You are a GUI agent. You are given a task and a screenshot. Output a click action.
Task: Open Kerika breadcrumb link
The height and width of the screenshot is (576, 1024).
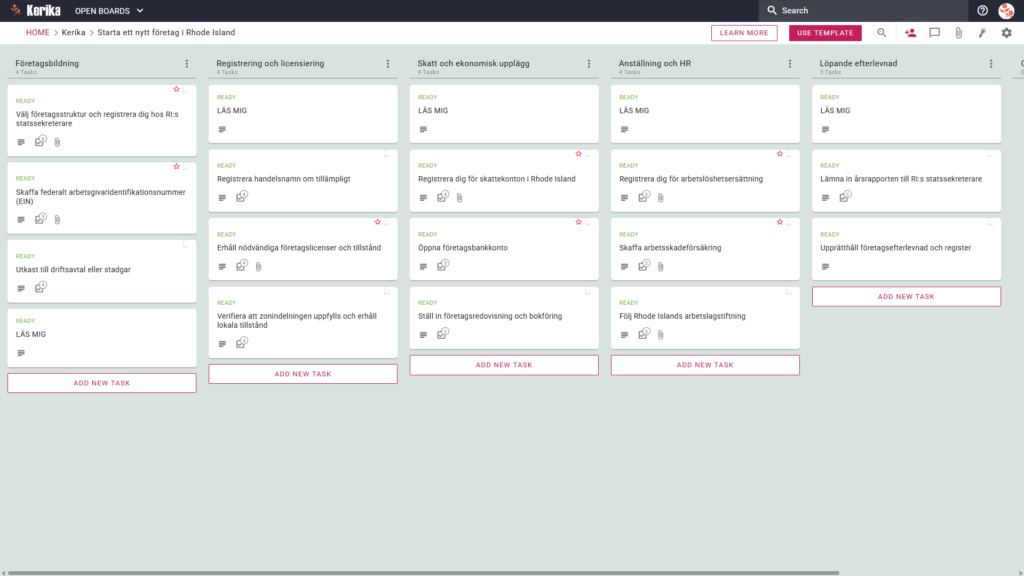tap(73, 33)
